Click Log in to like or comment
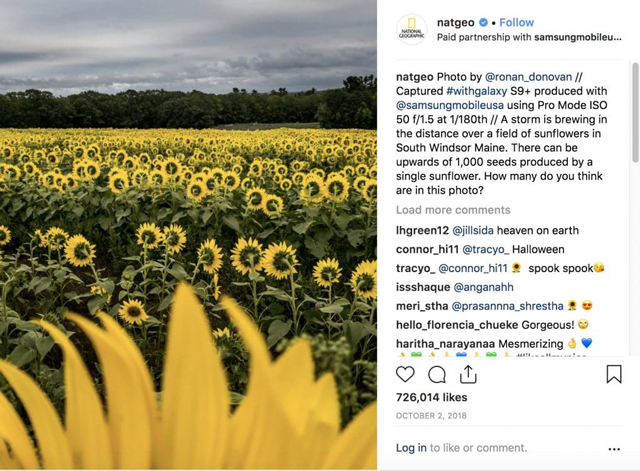This screenshot has width=640, height=471. tap(411, 448)
